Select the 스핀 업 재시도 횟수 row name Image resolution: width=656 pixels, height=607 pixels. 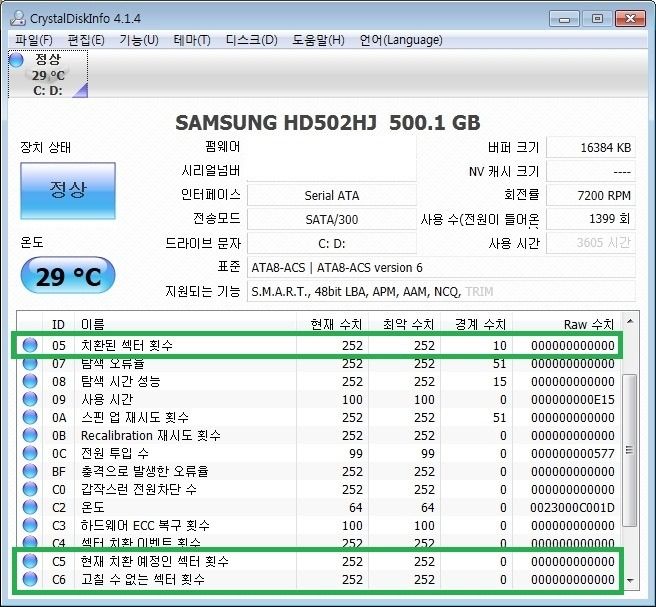135,417
